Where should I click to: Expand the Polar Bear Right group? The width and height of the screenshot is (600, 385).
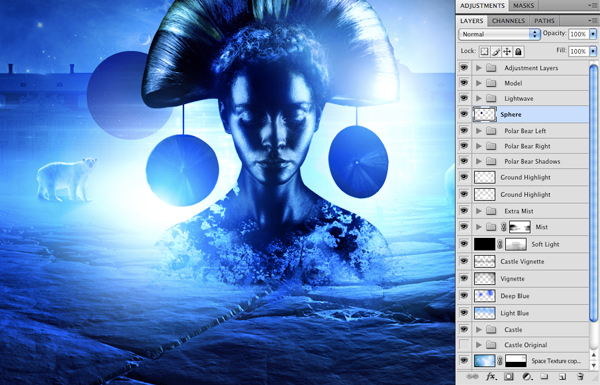point(479,146)
